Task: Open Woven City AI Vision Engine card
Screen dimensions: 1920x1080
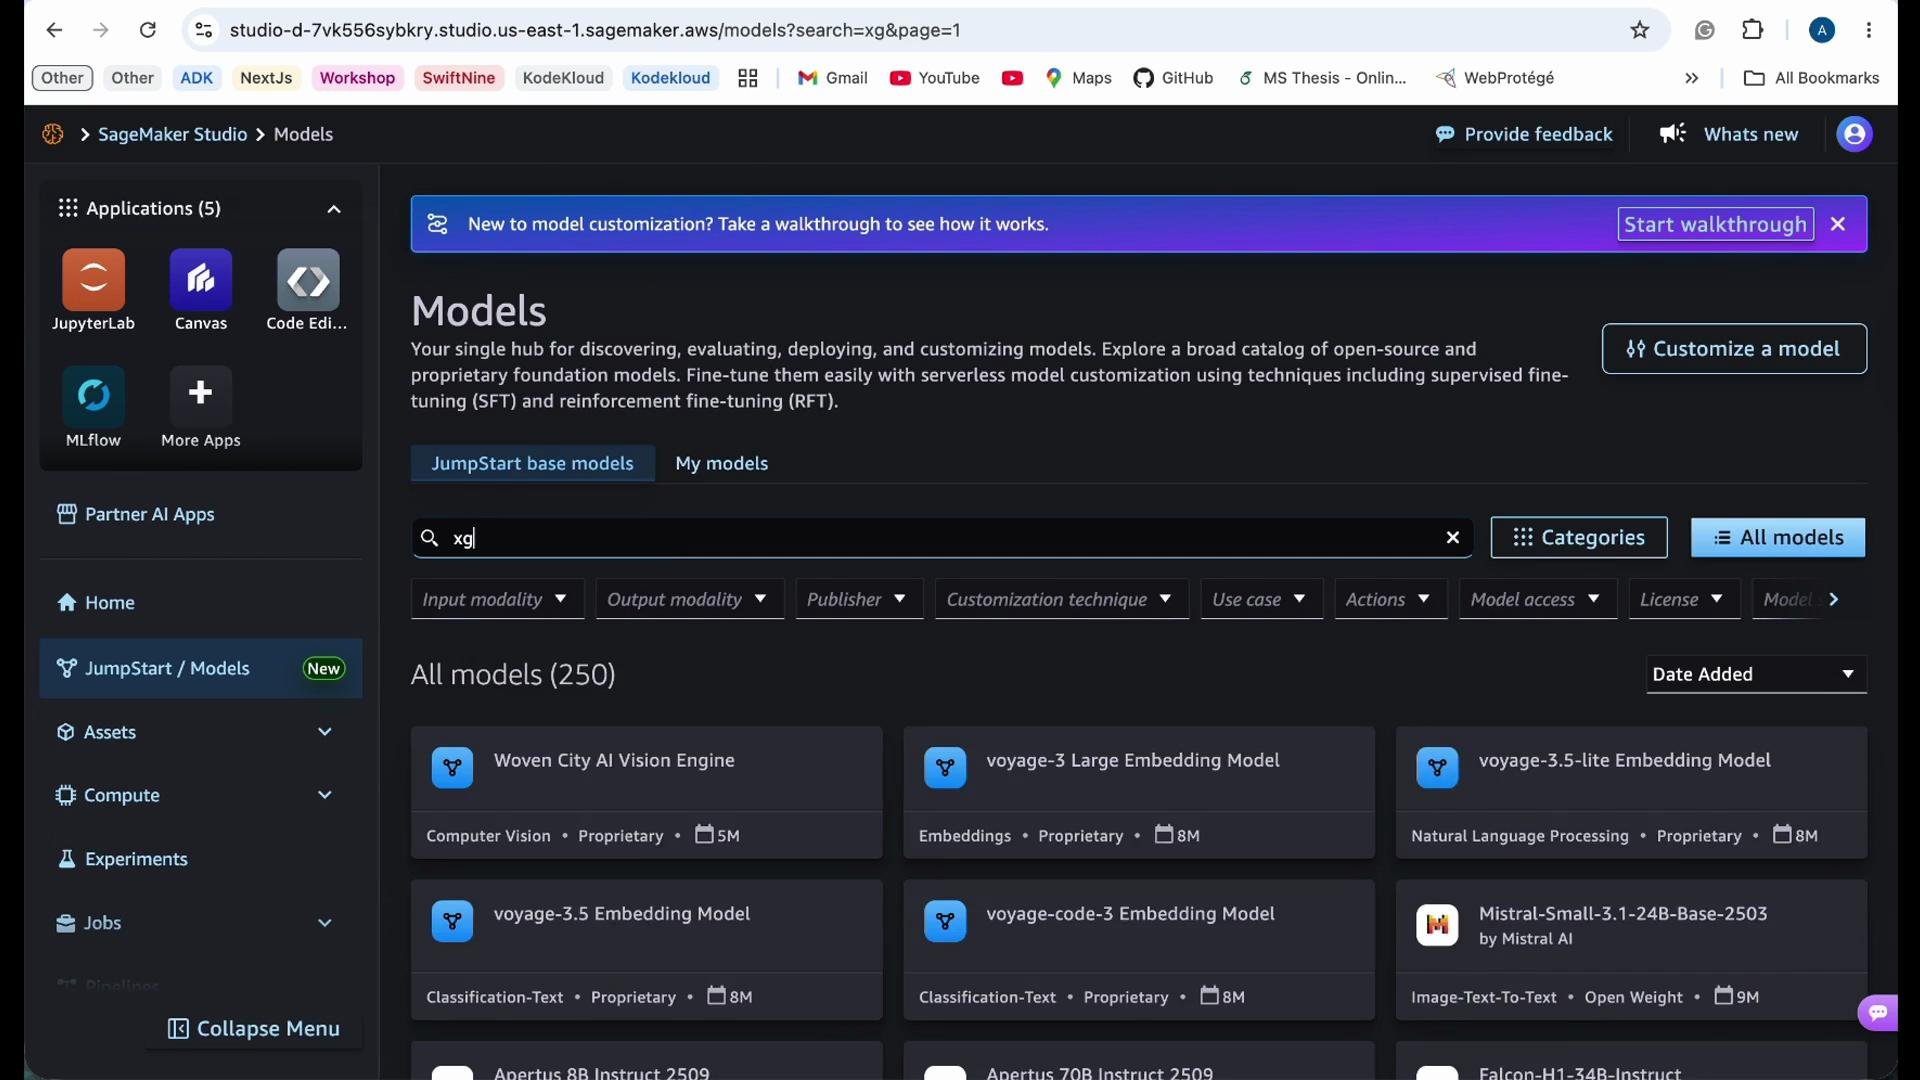Action: [x=646, y=792]
